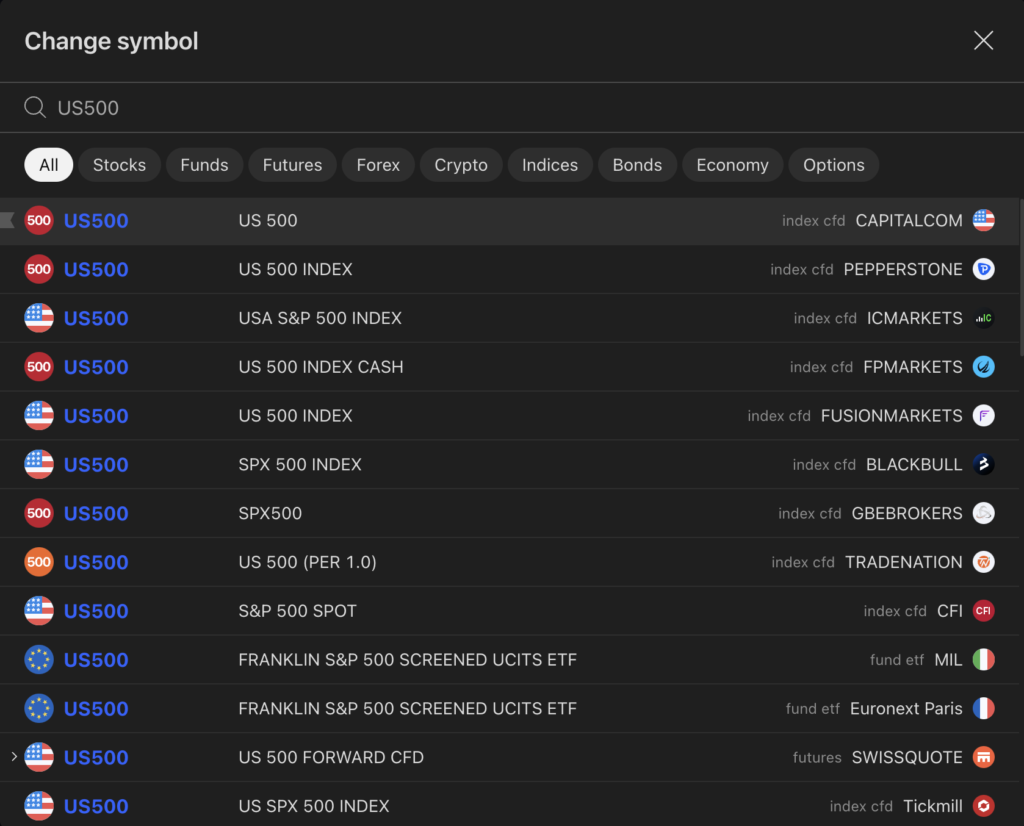Click the results list scrollbar
1024x826 pixels.
point(1021,278)
